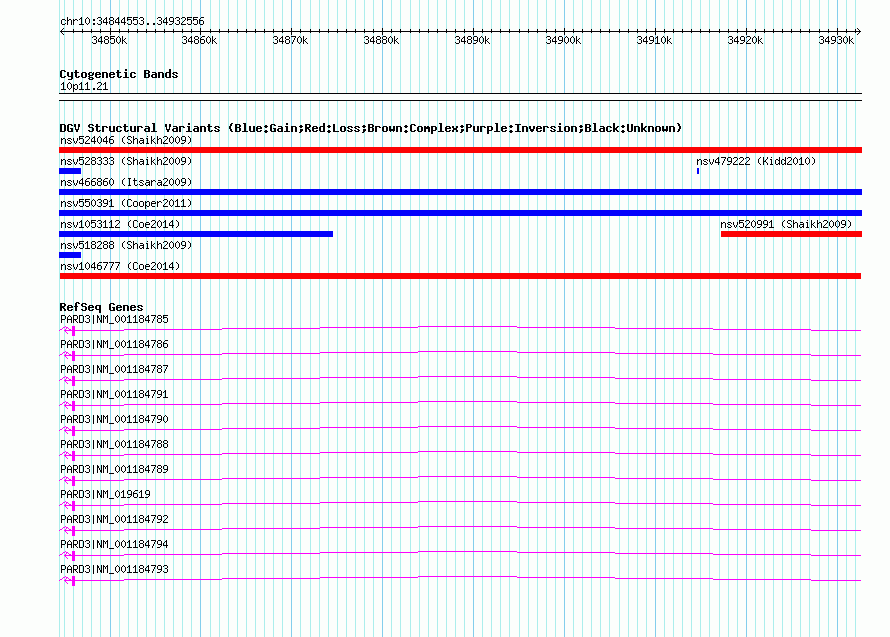Click the 34850k ruler tick label
Viewport: 890px width, 637px height.
tap(109, 40)
